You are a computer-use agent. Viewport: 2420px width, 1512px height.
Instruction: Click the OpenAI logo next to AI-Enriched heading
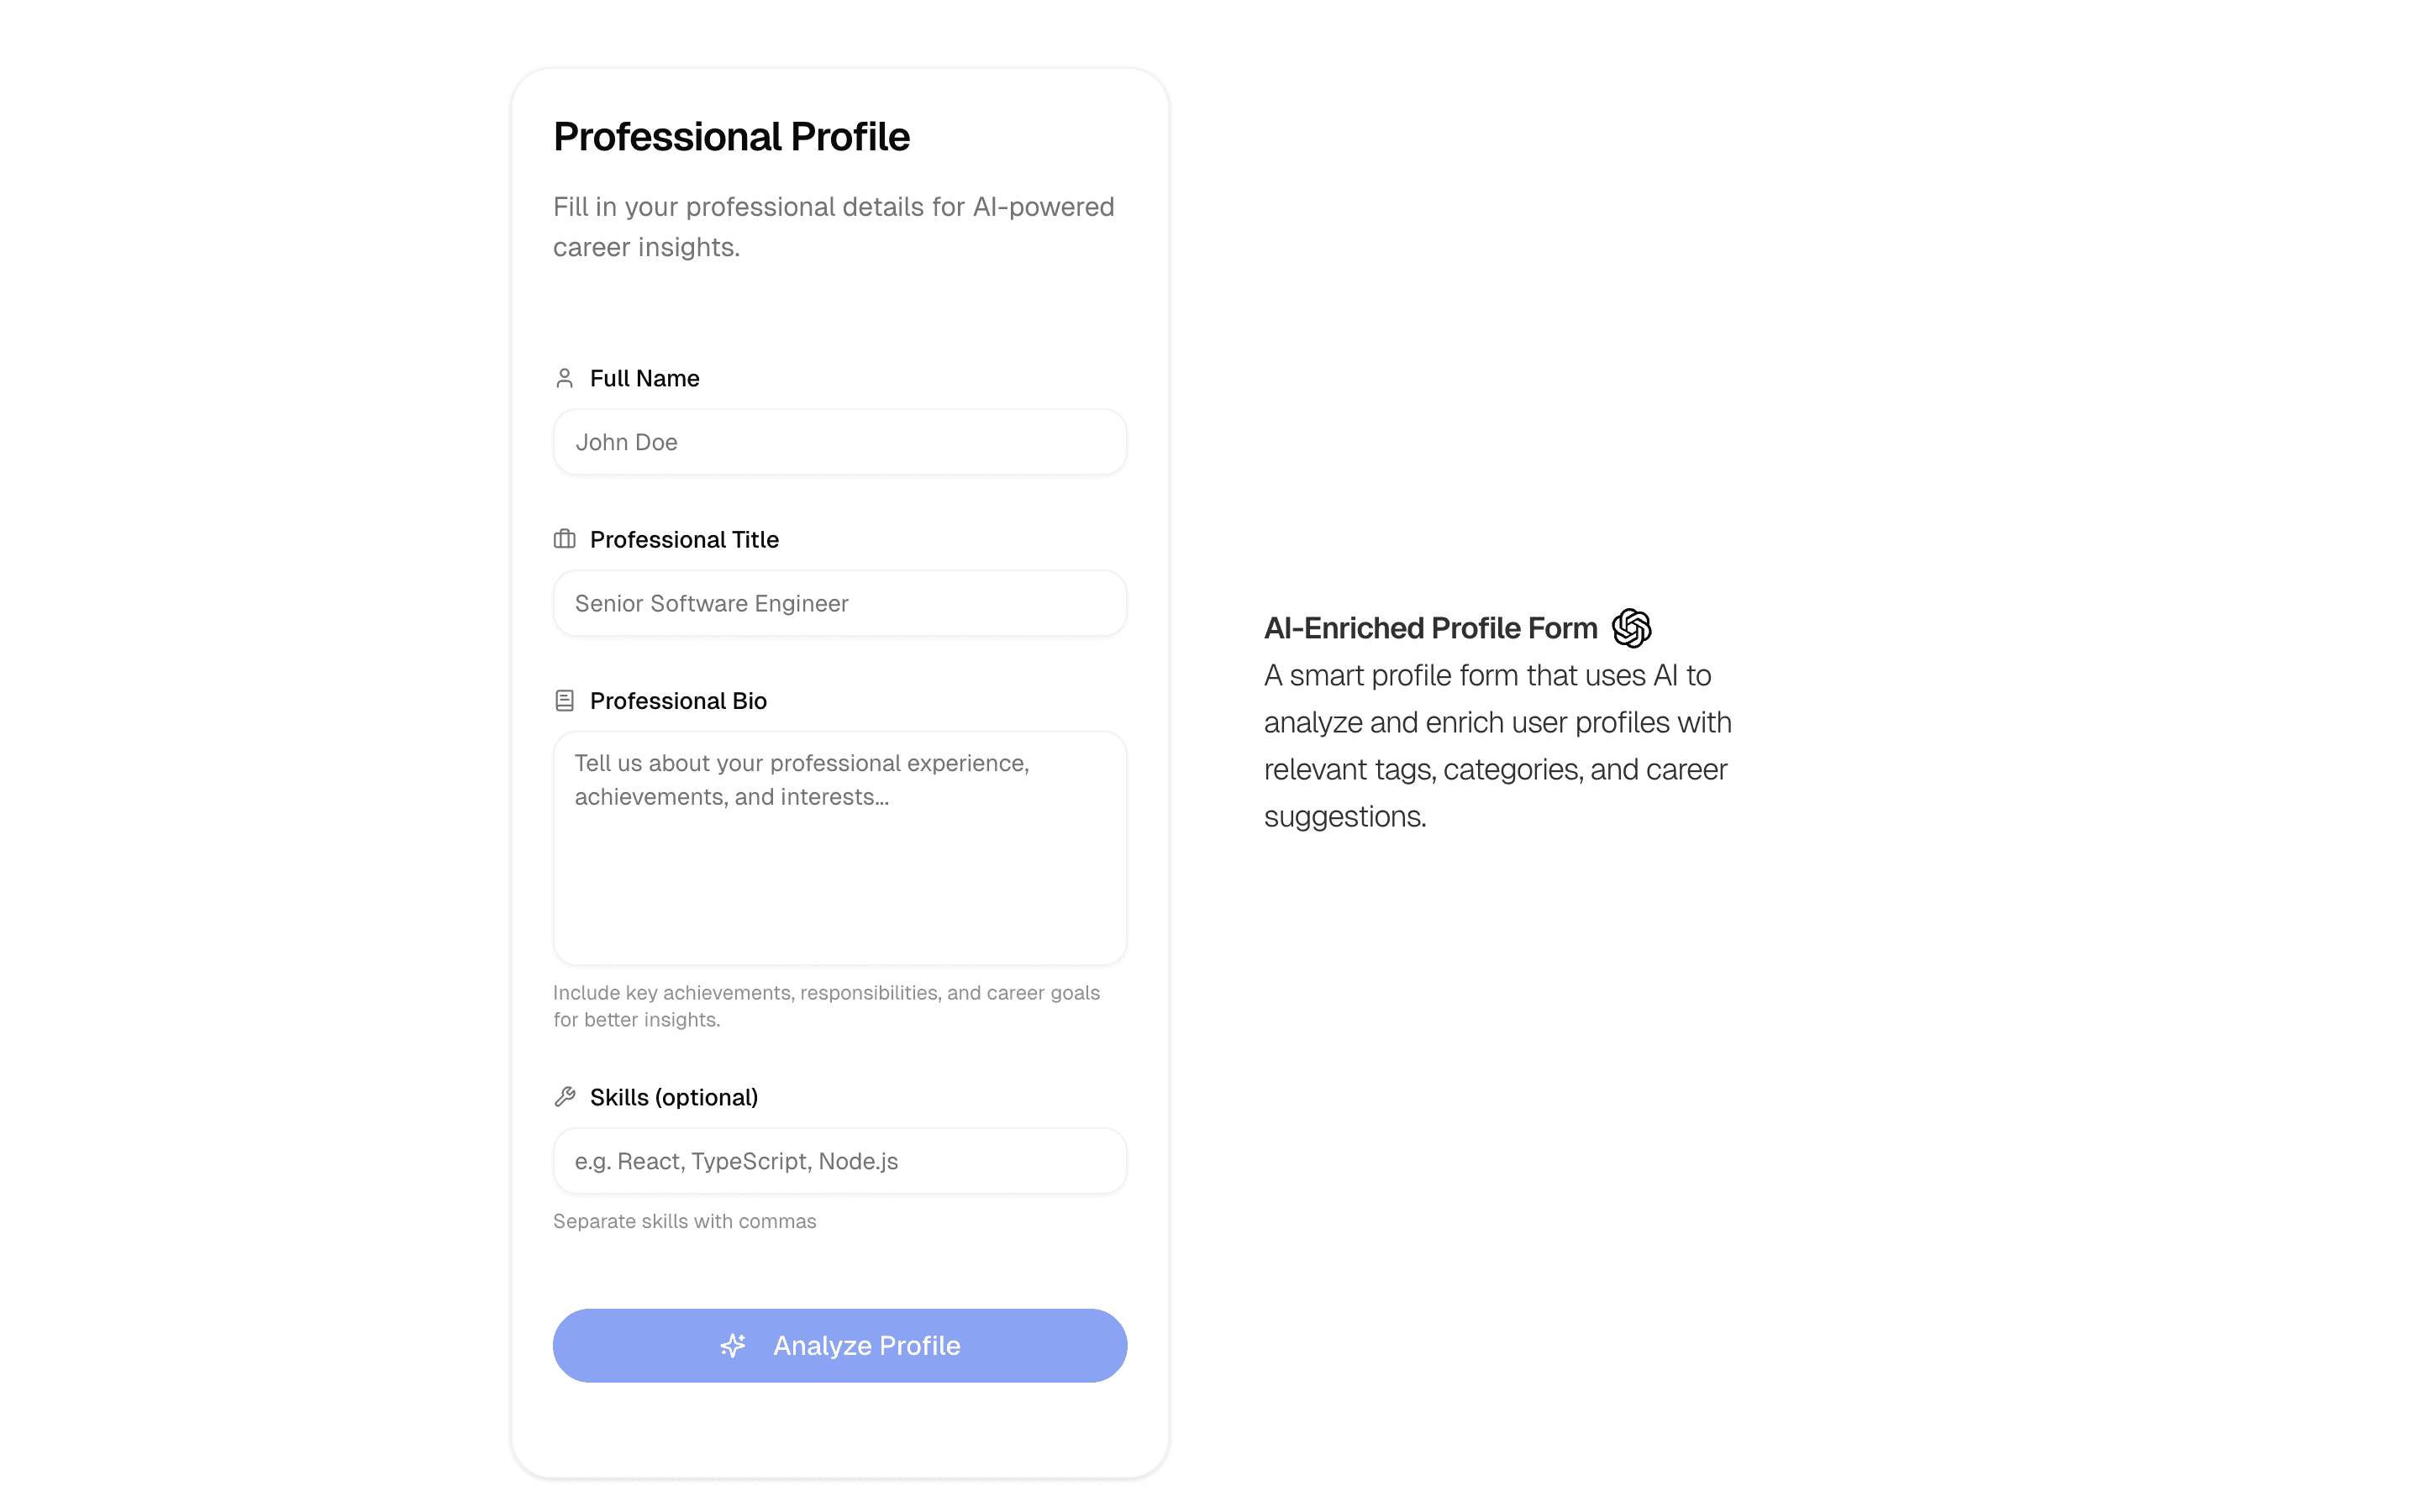pos(1631,627)
